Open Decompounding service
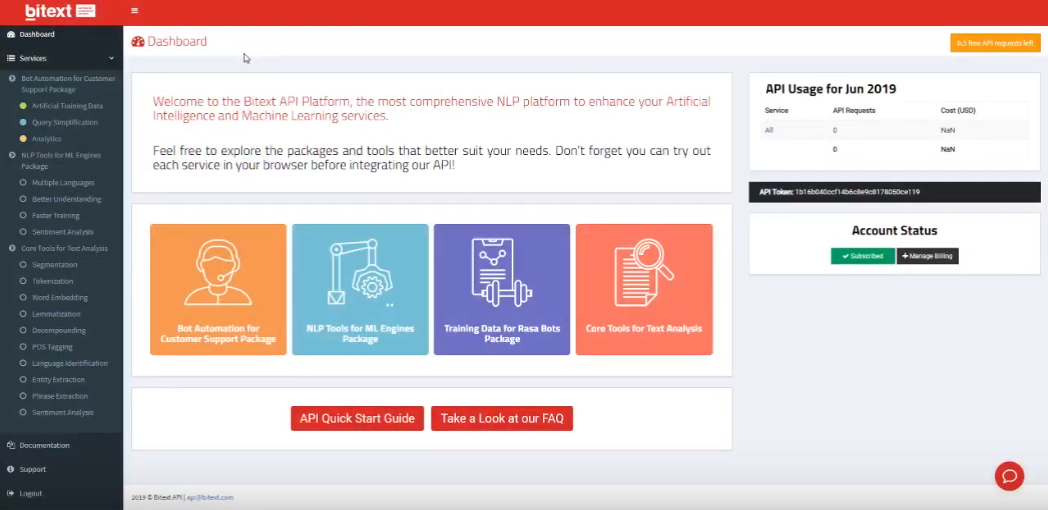This screenshot has width=1048, height=510. pyautogui.click(x=58, y=331)
